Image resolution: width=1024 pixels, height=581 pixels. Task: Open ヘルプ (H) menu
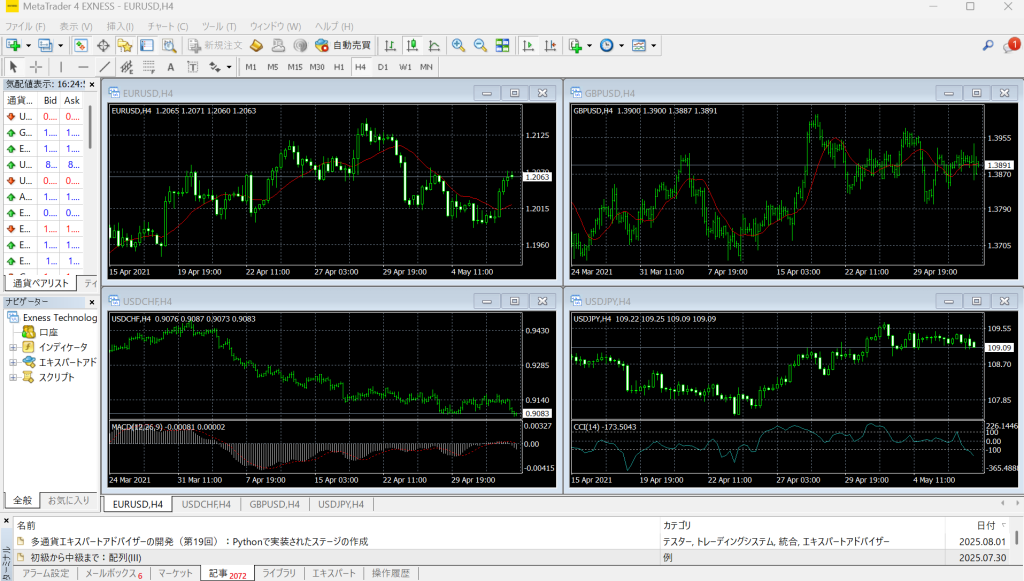pyautogui.click(x=334, y=26)
